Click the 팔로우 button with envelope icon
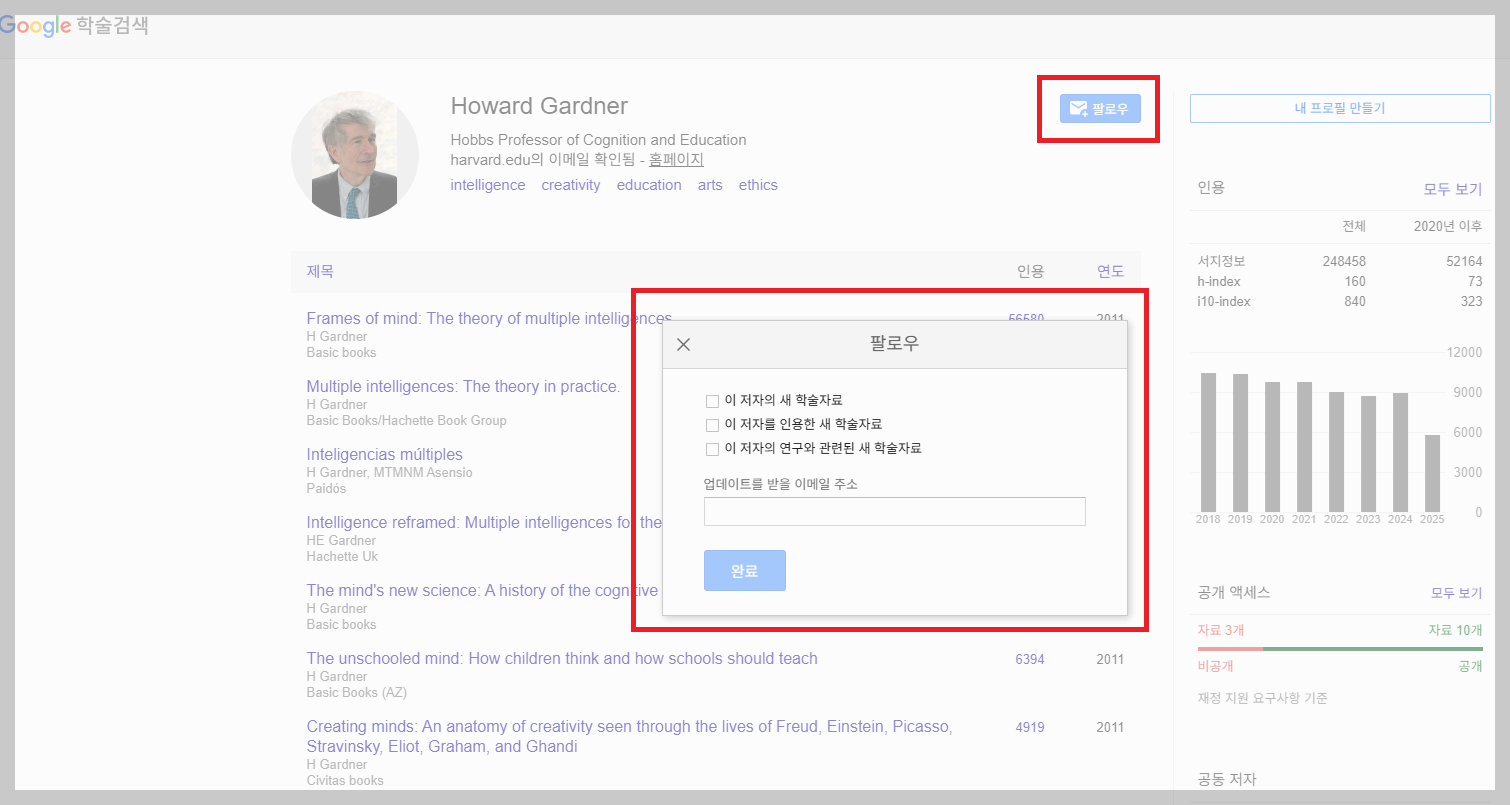Screen dimensions: 1510x805 1098,109
